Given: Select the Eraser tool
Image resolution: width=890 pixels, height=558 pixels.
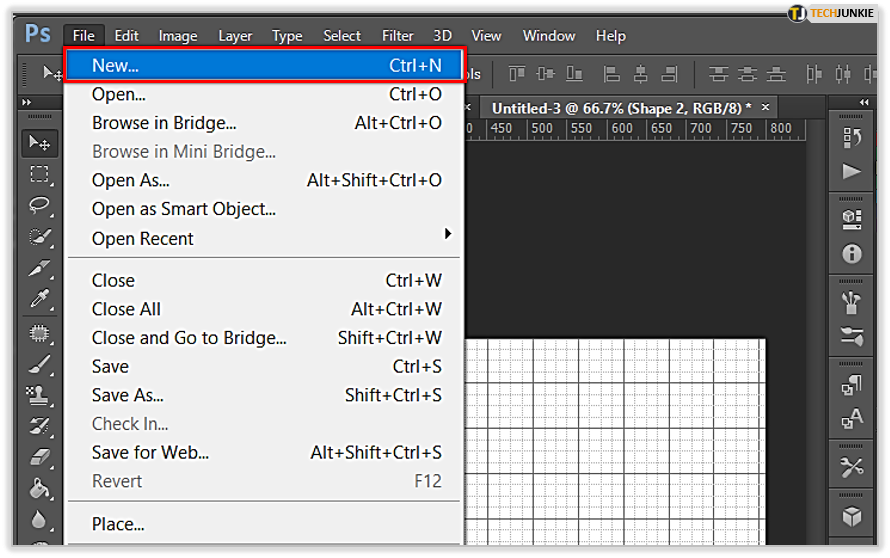Looking at the screenshot, I should pyautogui.click(x=39, y=457).
